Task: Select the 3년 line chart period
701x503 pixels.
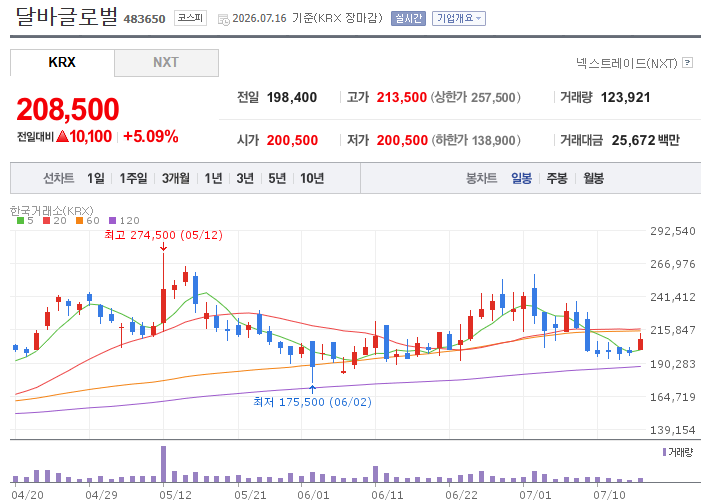Action: (x=245, y=178)
